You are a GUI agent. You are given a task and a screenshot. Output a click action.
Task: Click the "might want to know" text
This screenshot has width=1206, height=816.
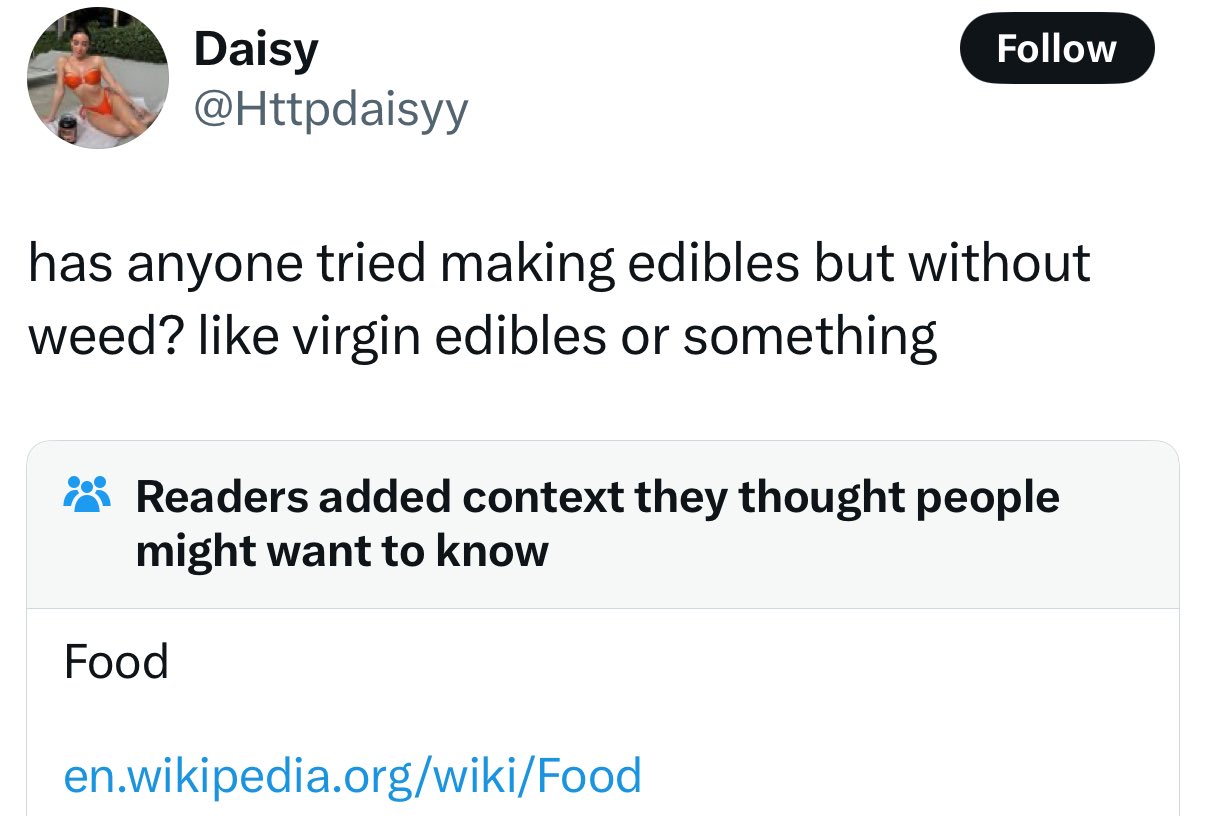[x=342, y=551]
